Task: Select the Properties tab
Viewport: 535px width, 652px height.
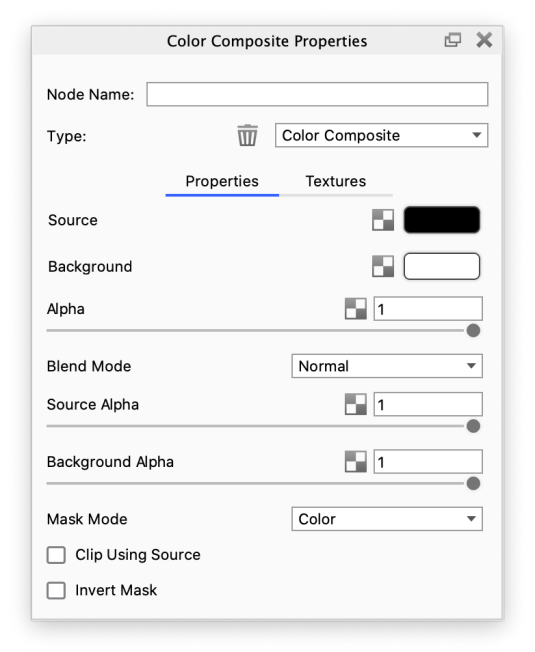Action: pos(222,181)
